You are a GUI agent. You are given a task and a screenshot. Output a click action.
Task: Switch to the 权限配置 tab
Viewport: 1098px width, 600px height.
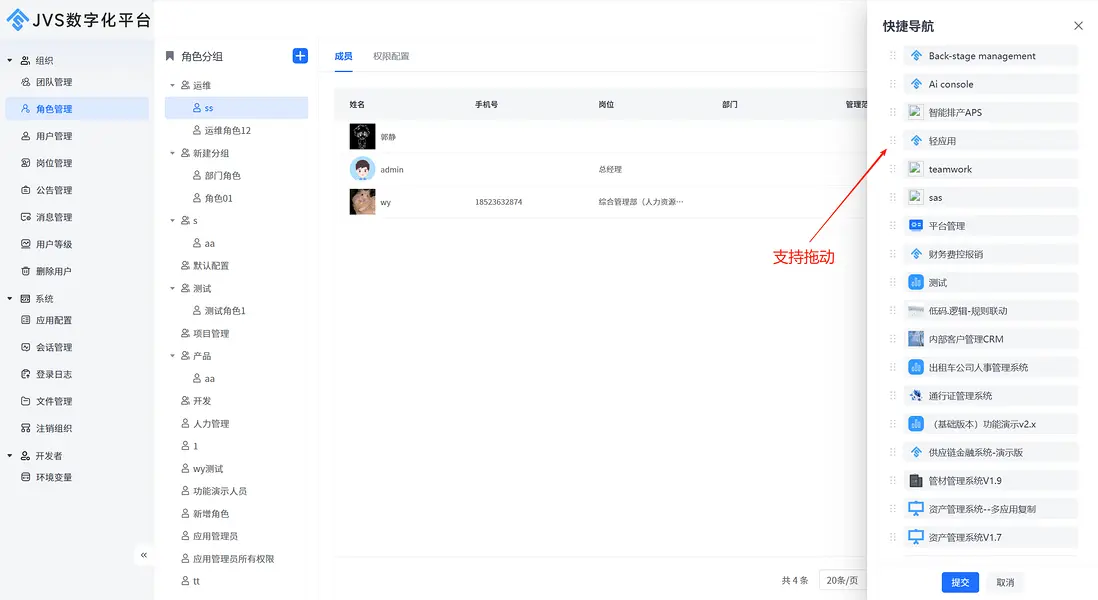(x=391, y=56)
